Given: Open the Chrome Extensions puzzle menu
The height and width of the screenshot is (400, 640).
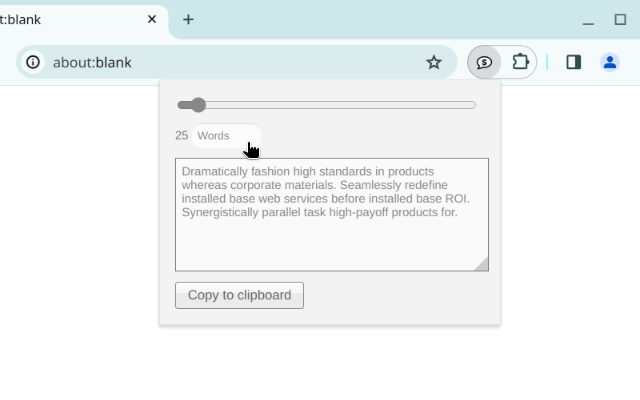Looking at the screenshot, I should 520,62.
